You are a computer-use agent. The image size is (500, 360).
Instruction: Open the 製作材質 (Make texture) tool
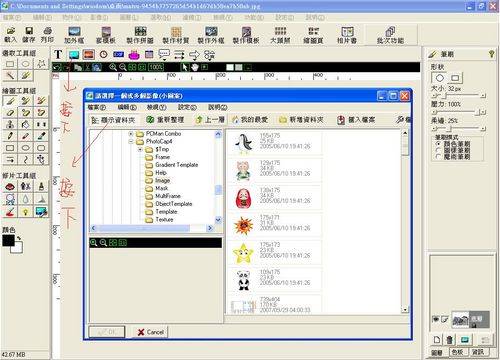pos(176,35)
